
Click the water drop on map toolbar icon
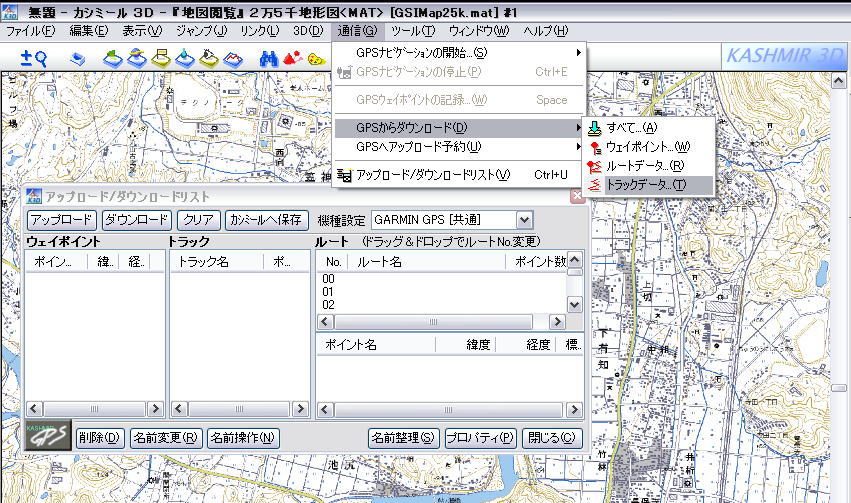point(185,58)
